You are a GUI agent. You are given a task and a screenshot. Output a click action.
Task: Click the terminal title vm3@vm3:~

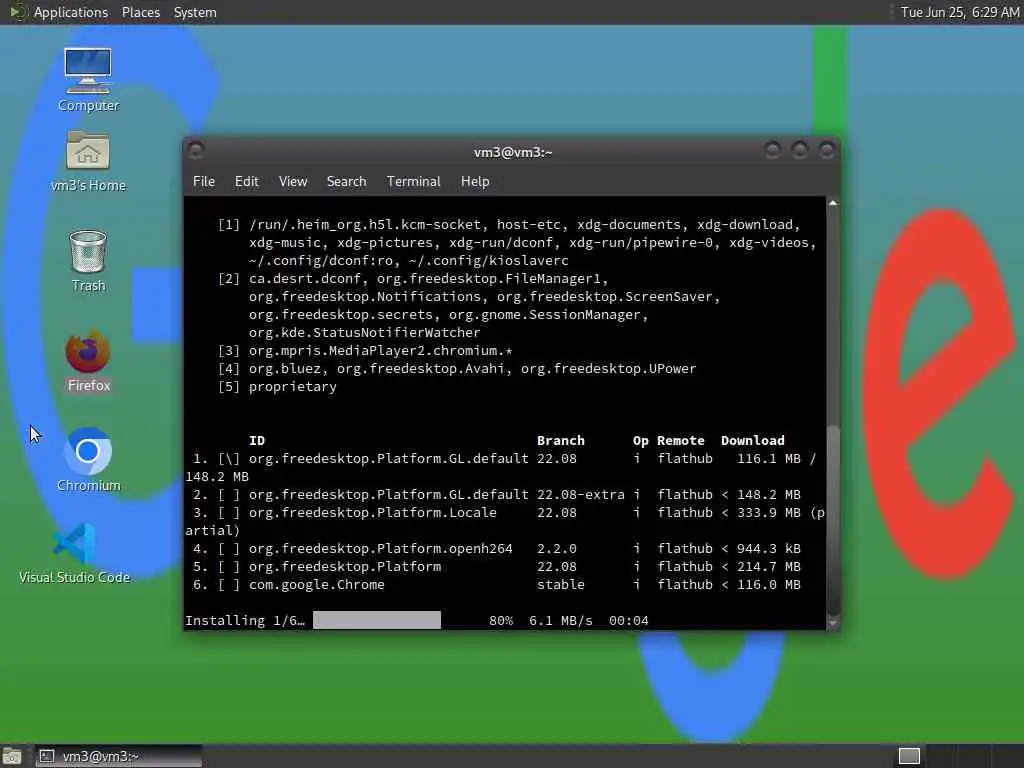(x=513, y=152)
